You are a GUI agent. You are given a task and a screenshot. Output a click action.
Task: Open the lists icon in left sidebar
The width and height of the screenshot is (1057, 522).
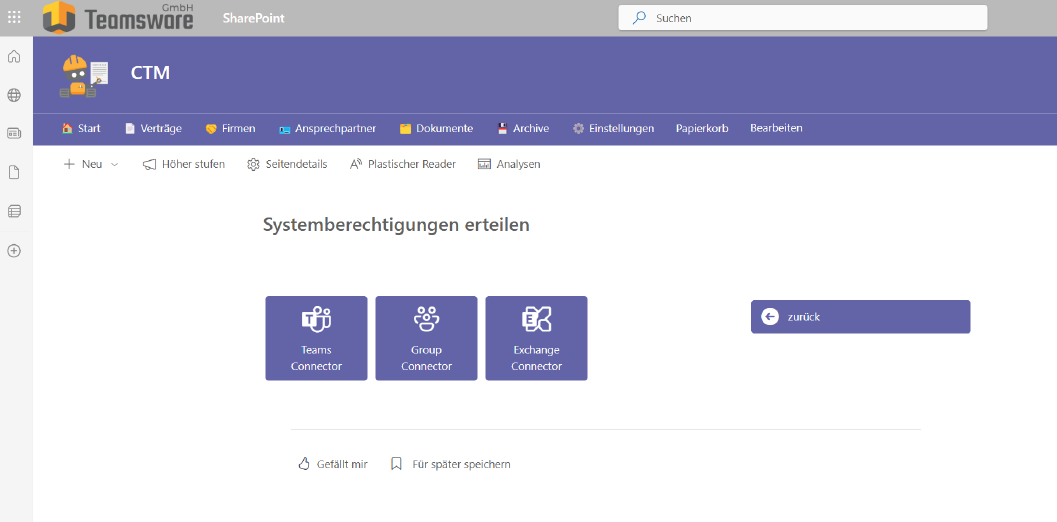(14, 211)
